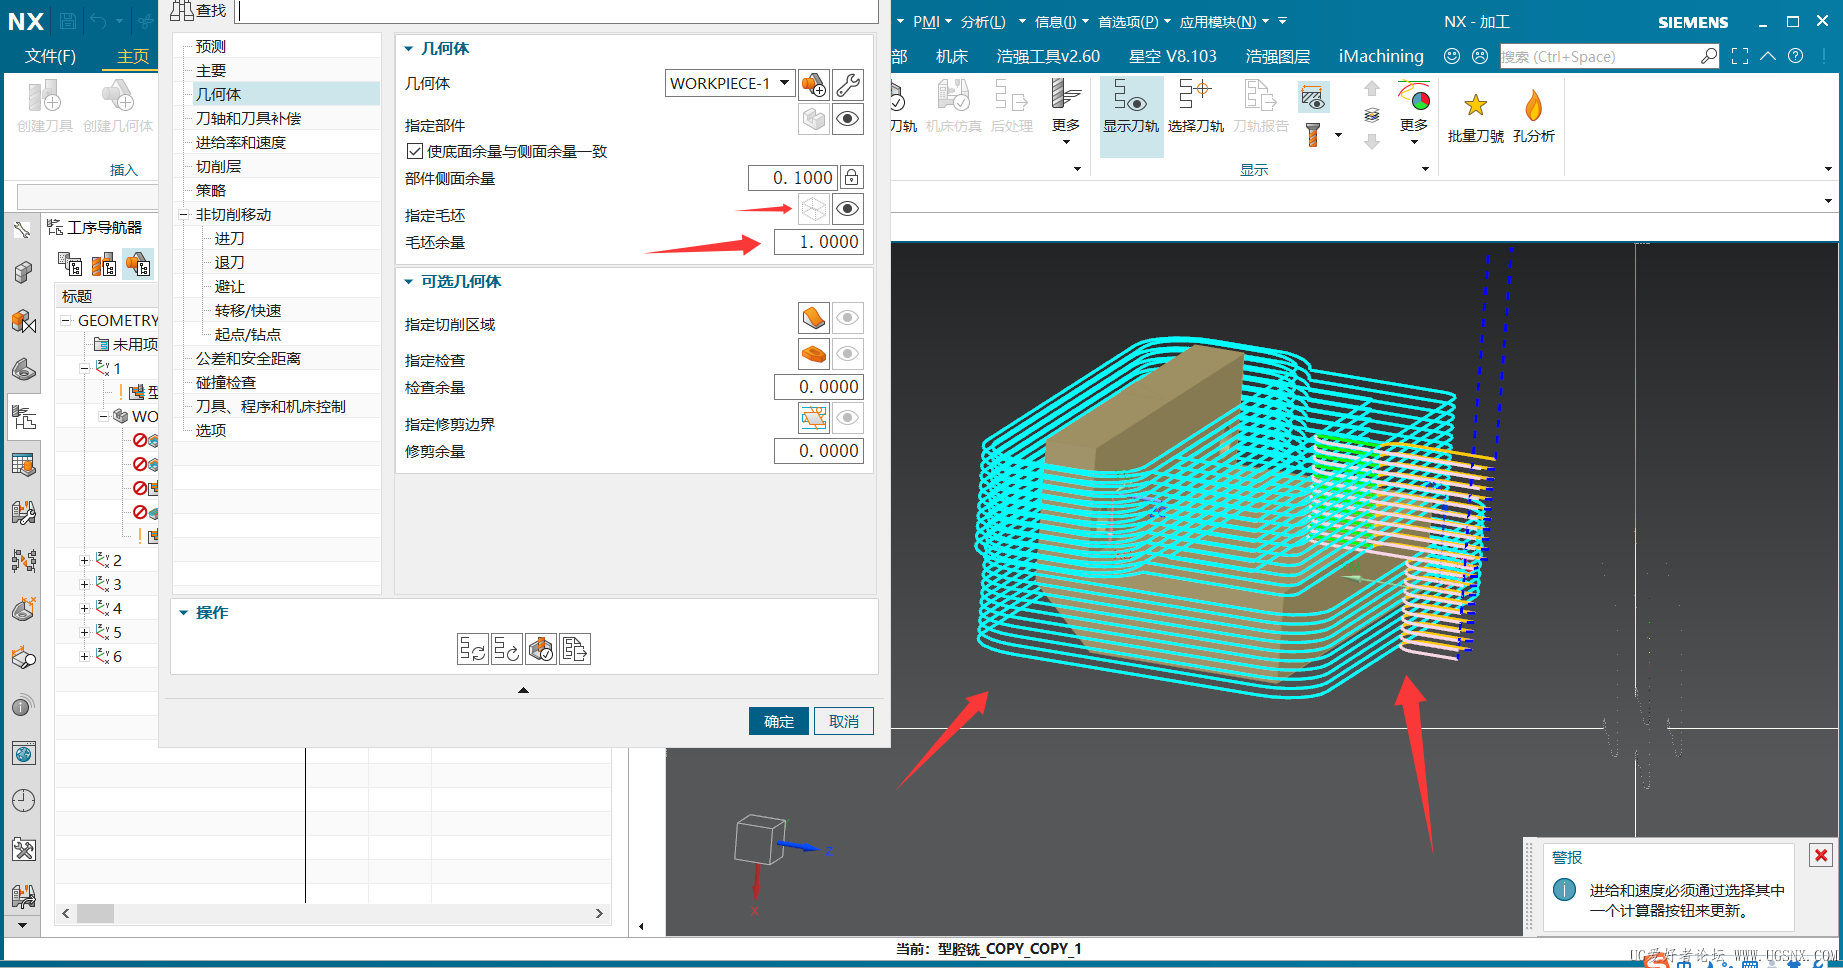This screenshot has width=1843, height=968.
Task: Select 切削层 in the dialog list
Action: coord(218,167)
